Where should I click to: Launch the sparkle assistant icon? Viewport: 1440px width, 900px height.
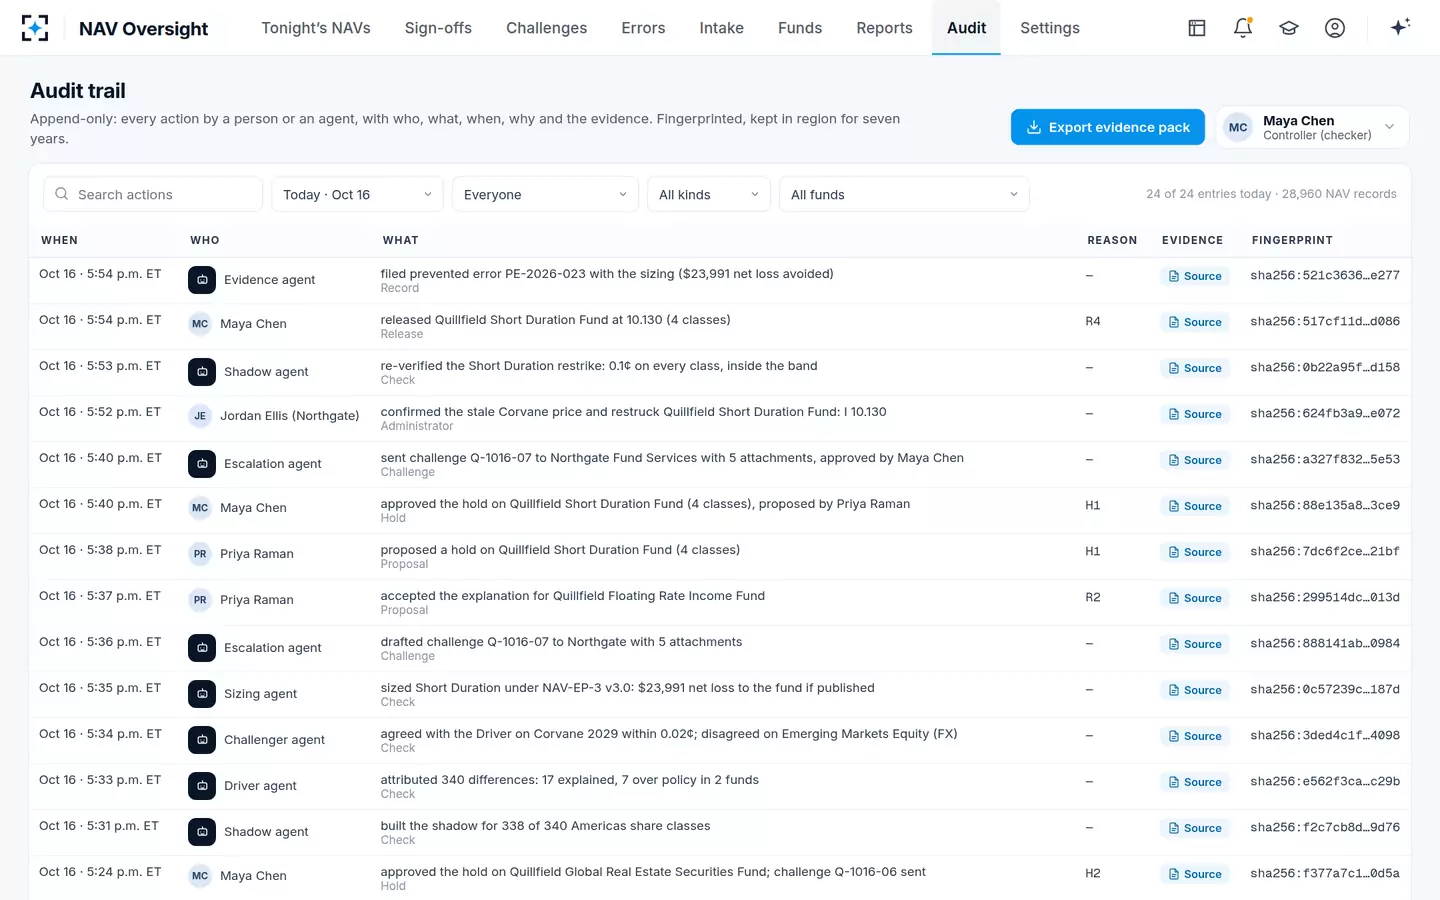(x=1400, y=27)
